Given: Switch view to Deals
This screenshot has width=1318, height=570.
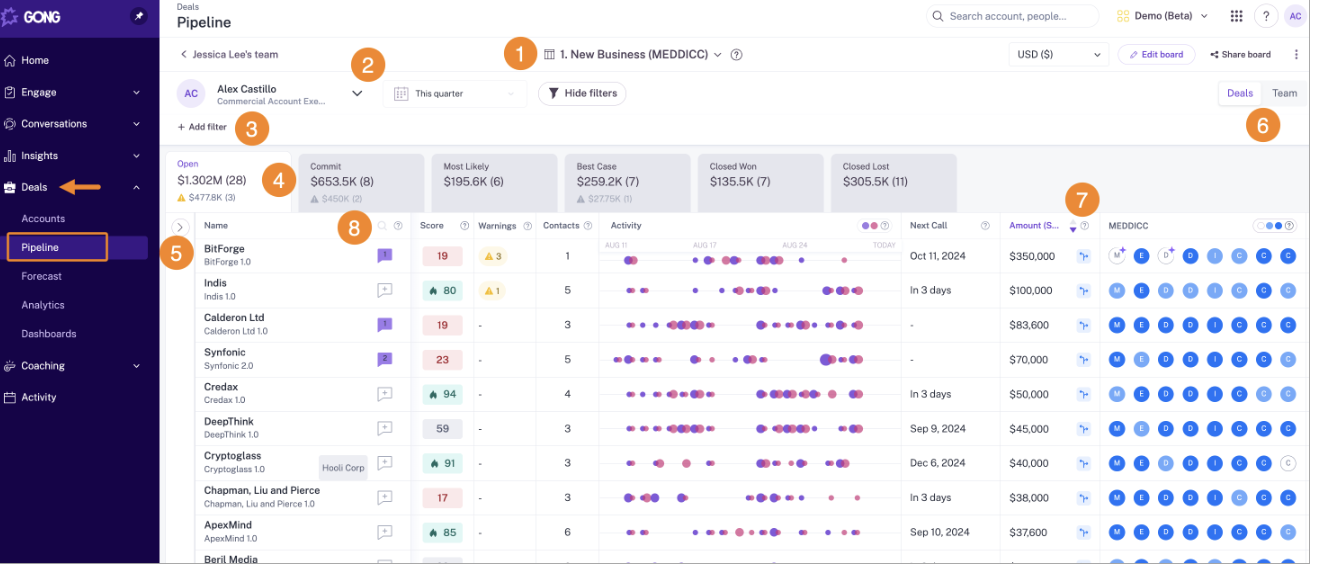Looking at the screenshot, I should click(1240, 93).
